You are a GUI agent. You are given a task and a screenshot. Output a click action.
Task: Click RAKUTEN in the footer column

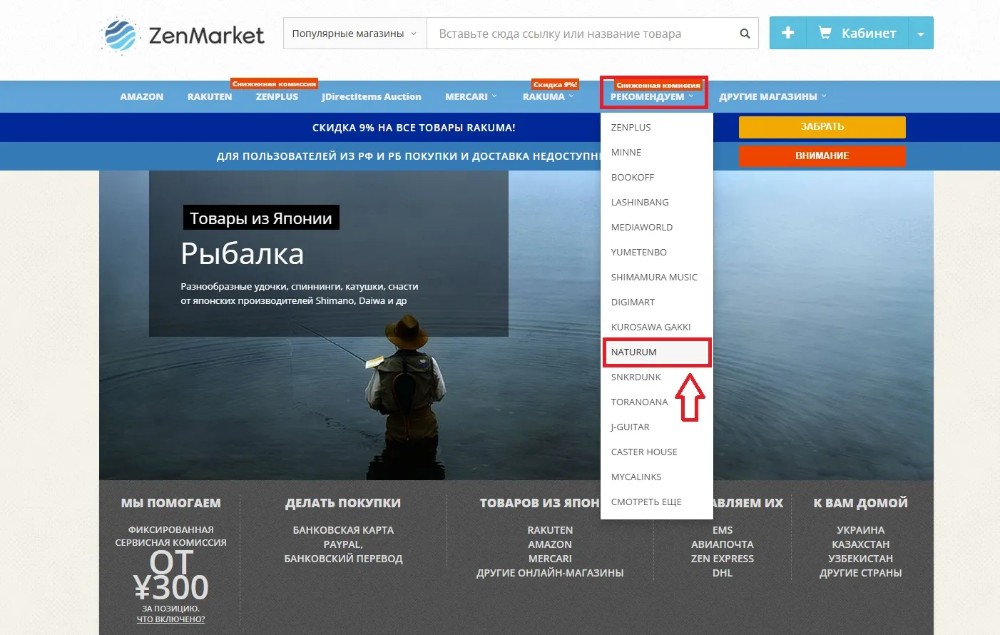550,530
